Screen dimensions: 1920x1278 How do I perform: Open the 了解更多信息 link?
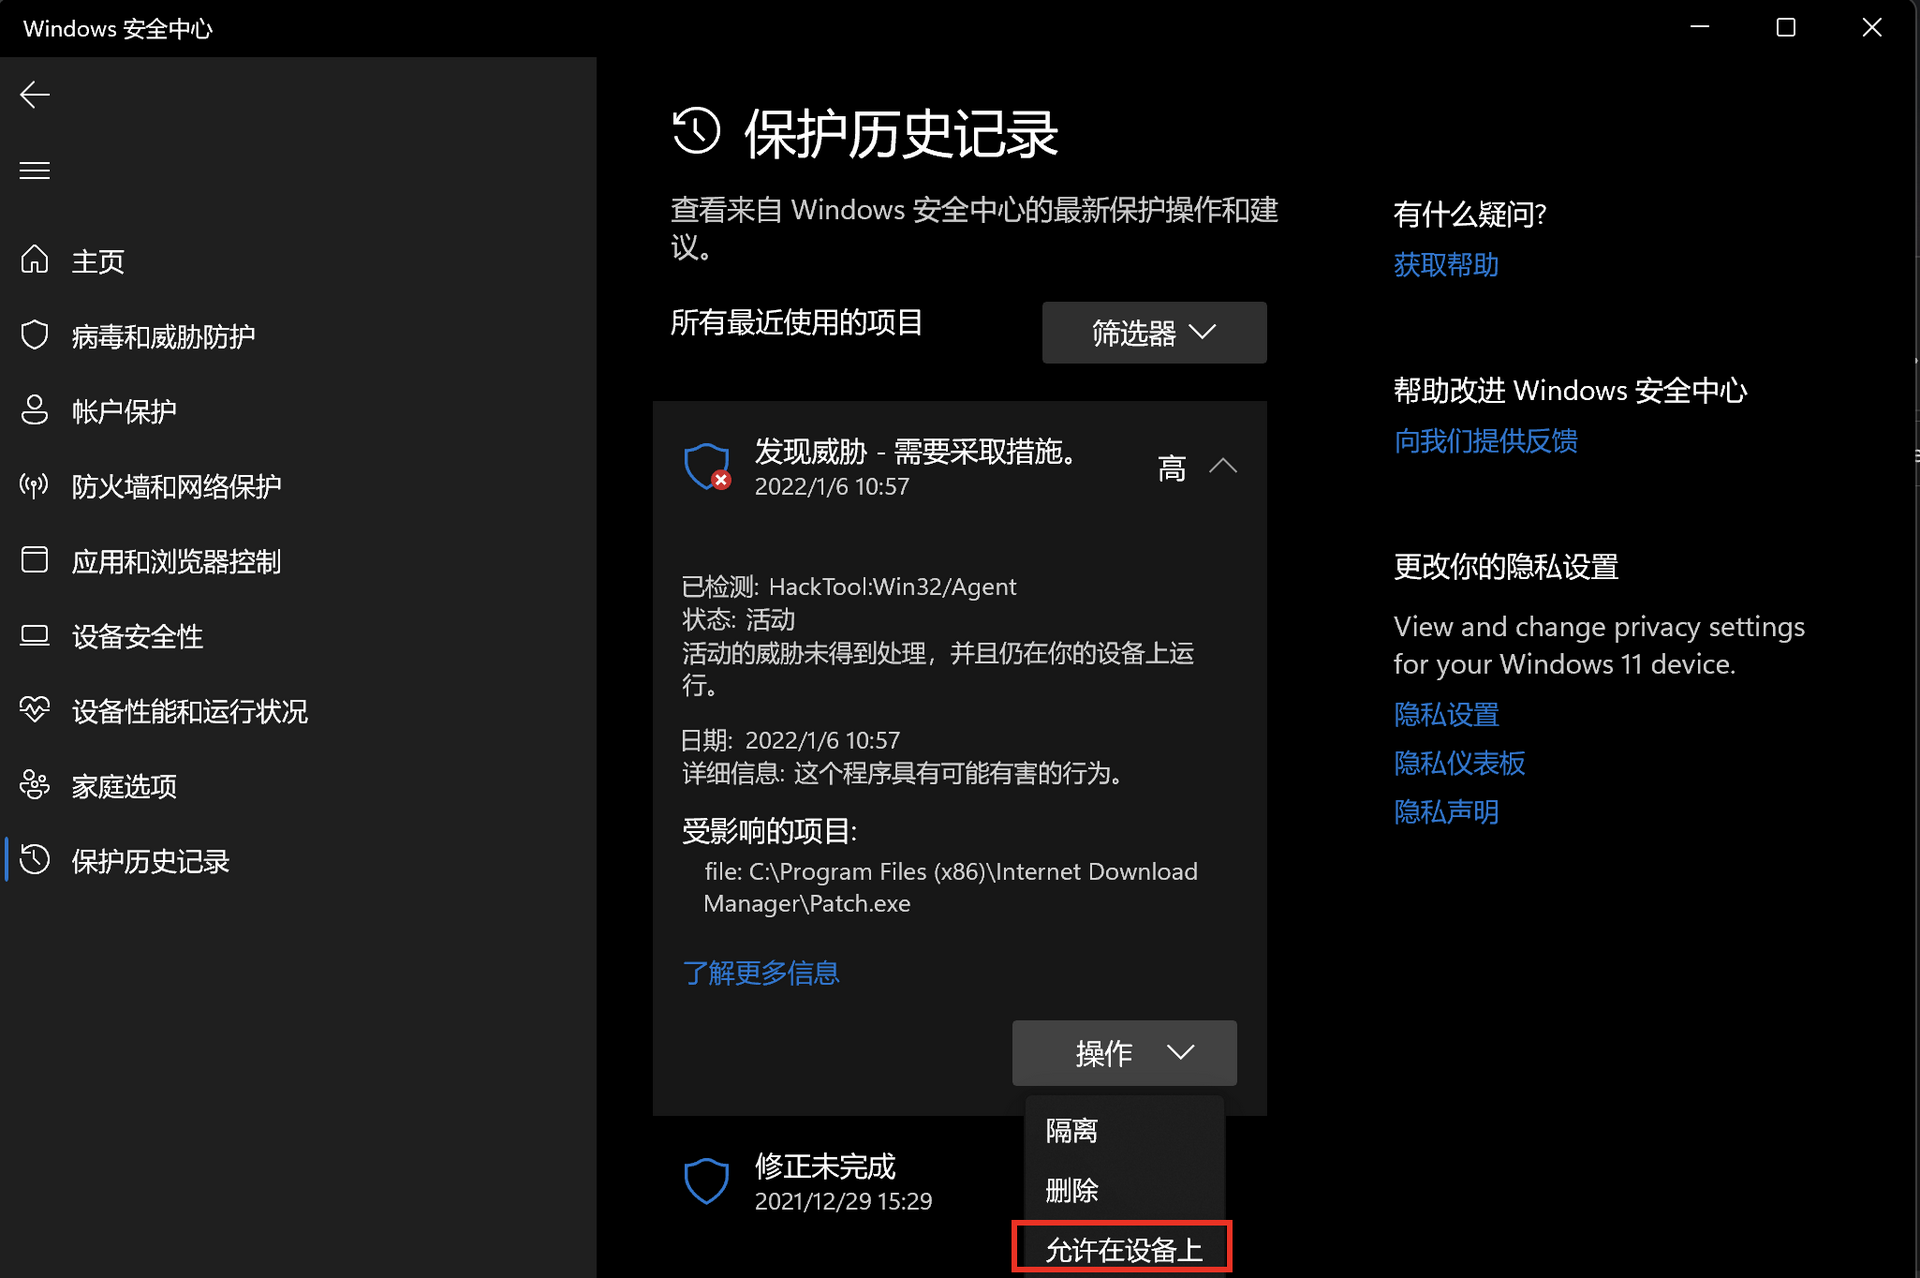click(760, 973)
